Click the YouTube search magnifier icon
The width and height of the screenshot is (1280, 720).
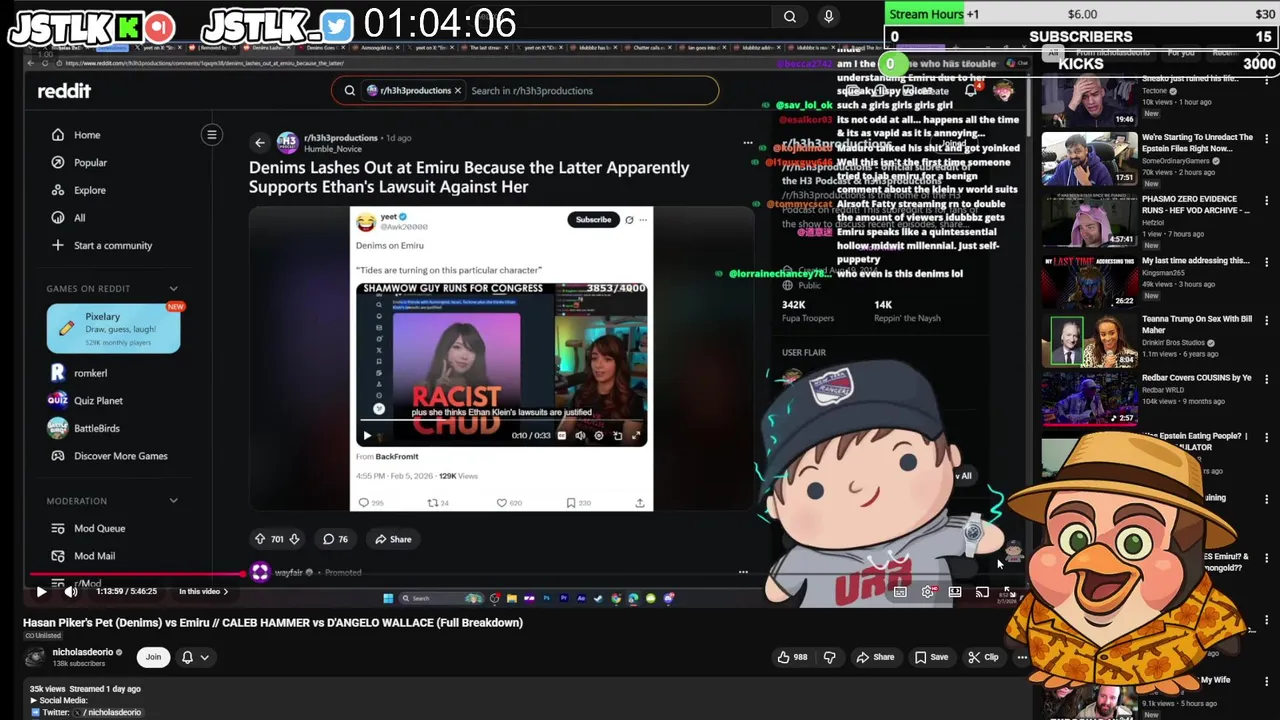click(x=790, y=16)
